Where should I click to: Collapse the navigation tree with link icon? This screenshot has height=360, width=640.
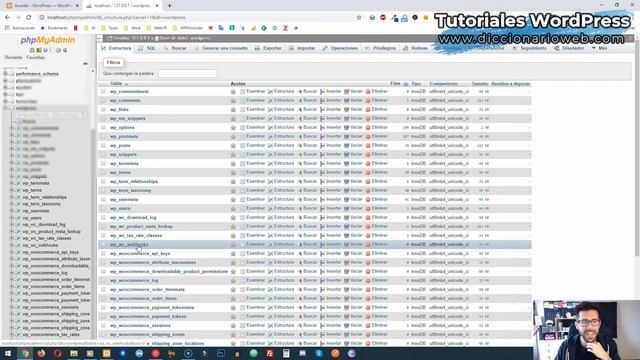click(x=85, y=64)
